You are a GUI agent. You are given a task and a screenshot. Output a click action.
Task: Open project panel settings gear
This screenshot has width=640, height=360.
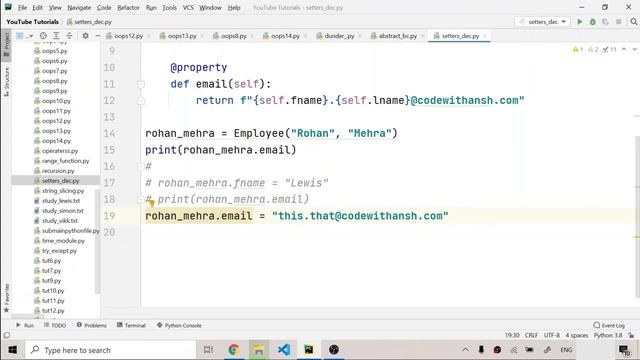coord(85,36)
